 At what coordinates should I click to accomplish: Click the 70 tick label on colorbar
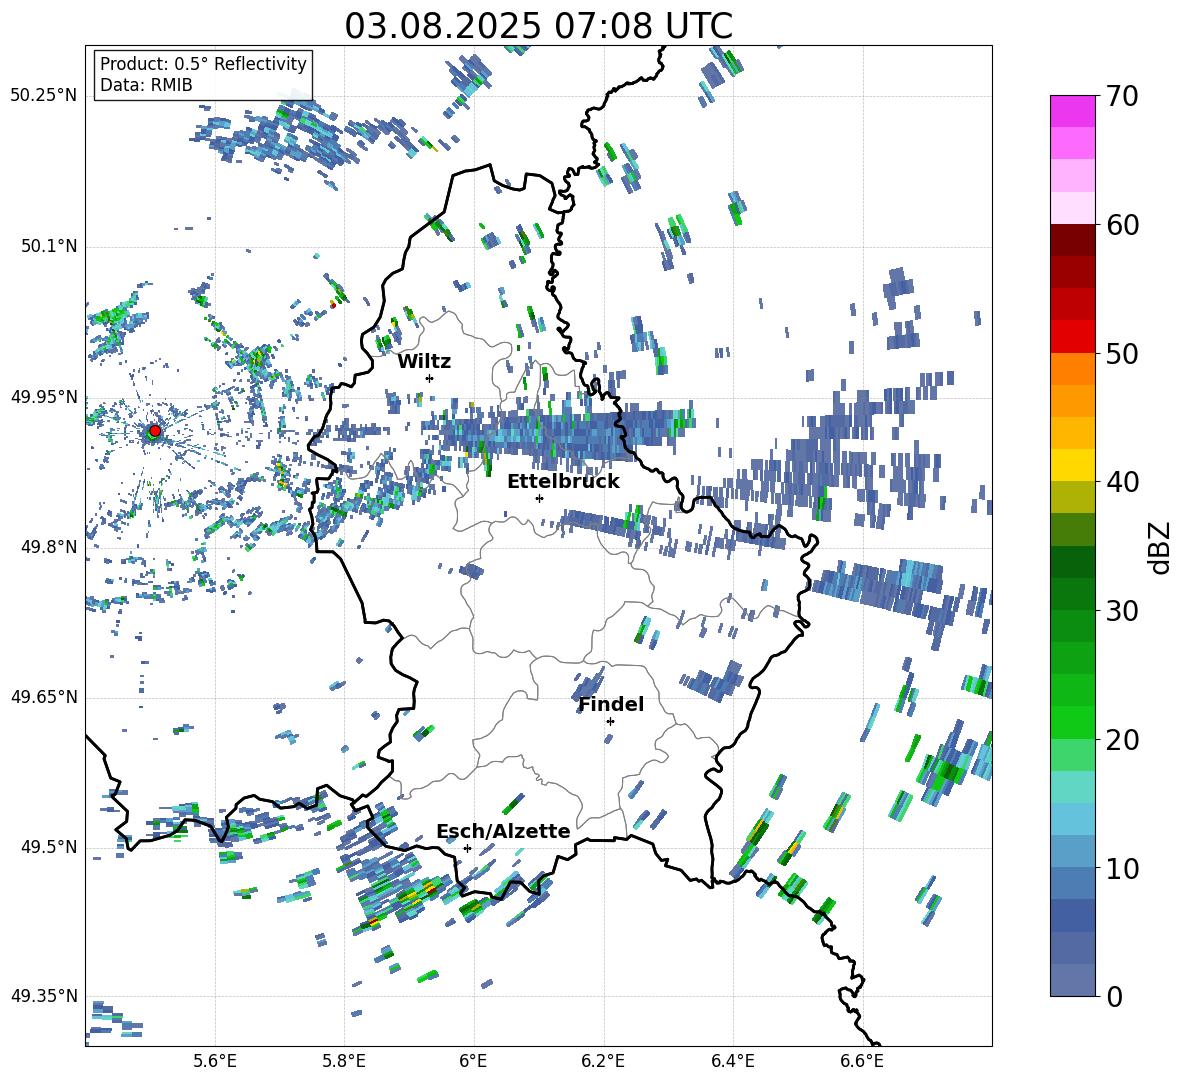pos(1122,97)
